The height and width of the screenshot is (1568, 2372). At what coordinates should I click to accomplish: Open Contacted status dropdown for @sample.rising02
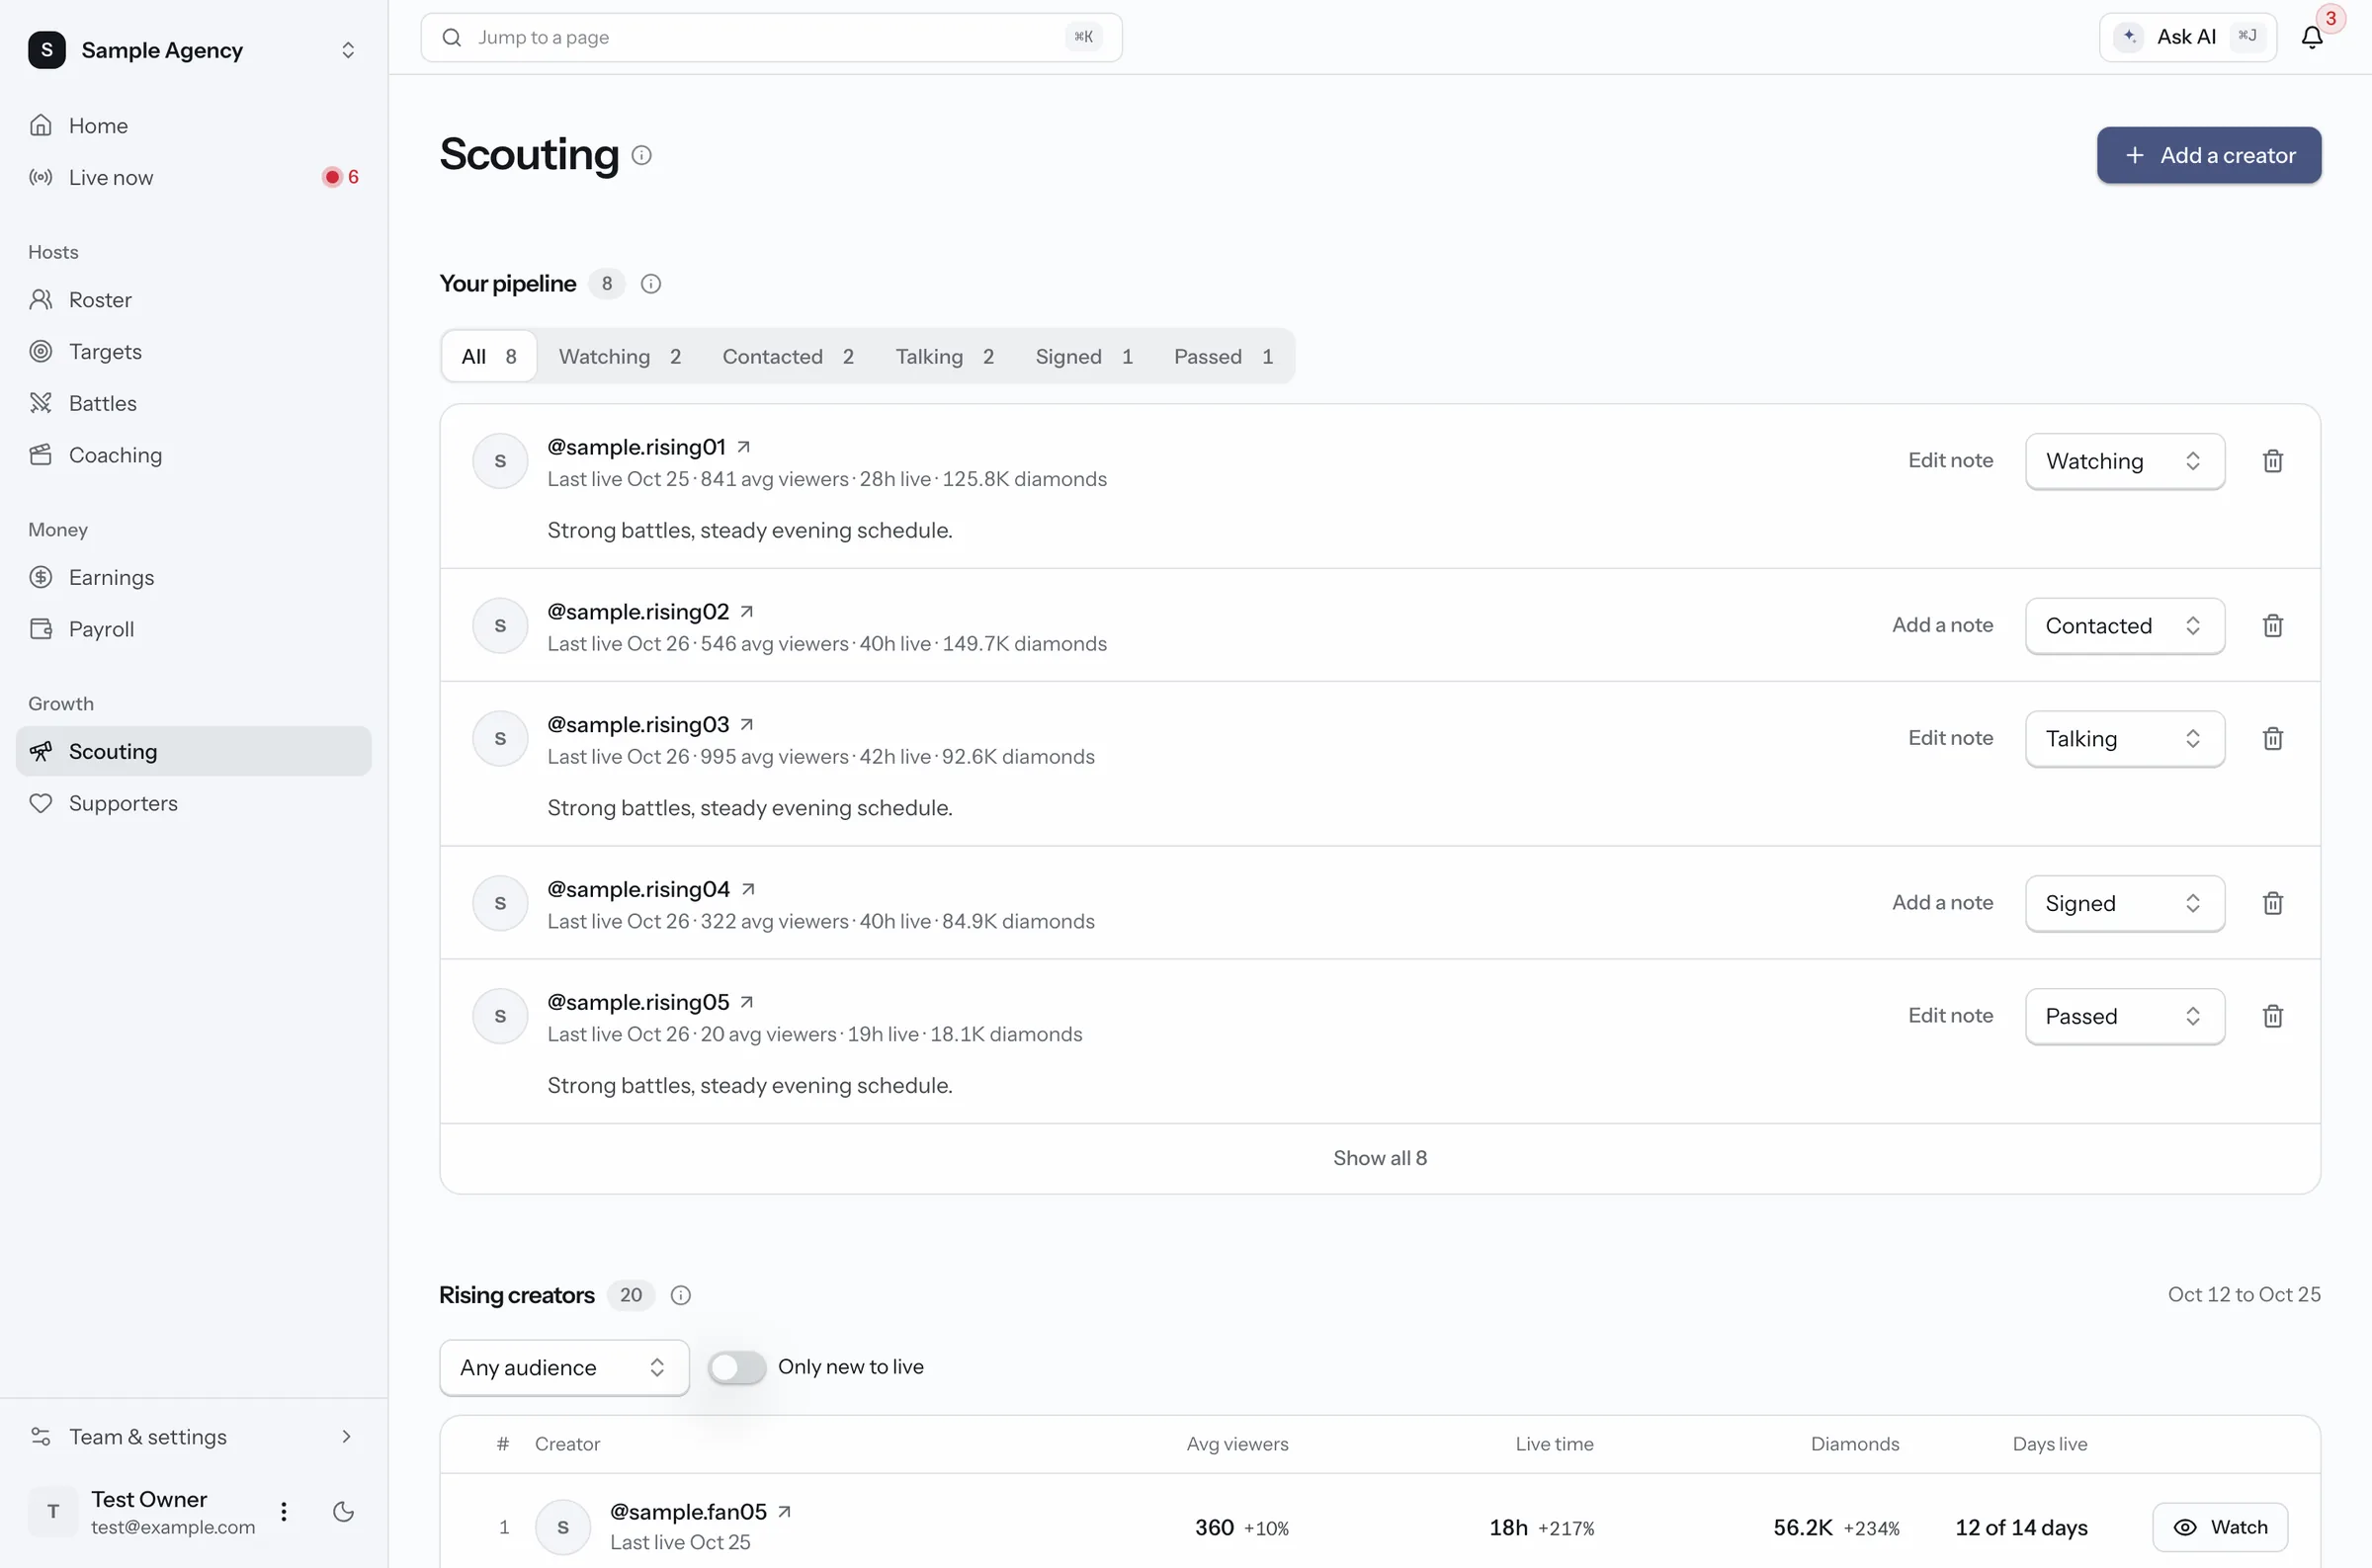[2125, 626]
